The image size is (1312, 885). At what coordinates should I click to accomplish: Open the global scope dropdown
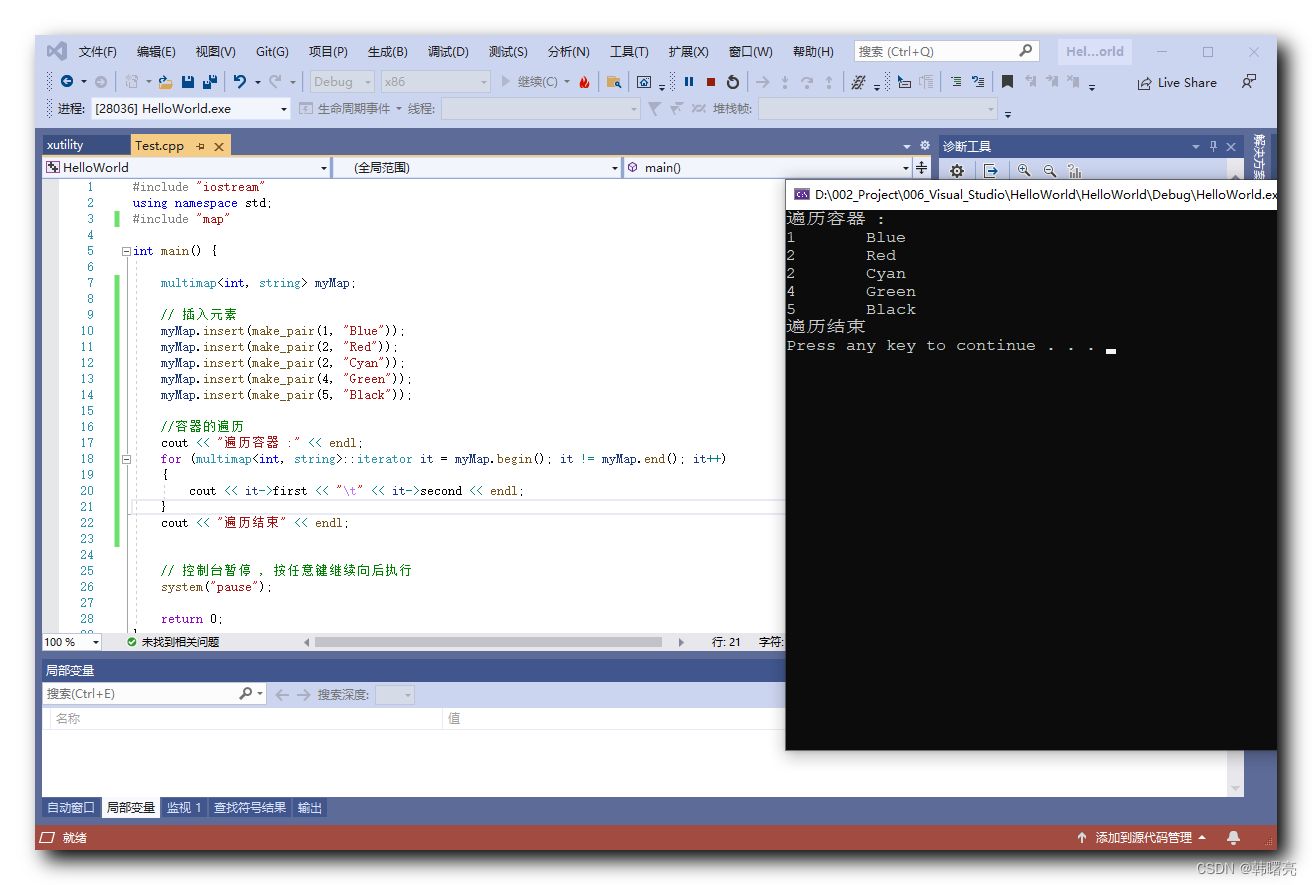(477, 168)
